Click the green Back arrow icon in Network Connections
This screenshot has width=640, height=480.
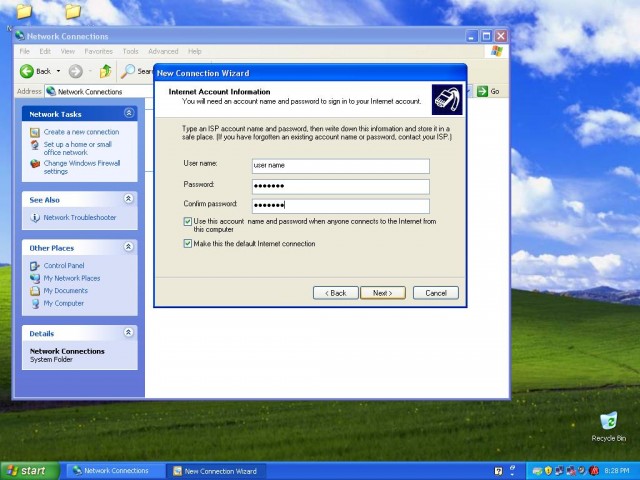(x=27, y=71)
